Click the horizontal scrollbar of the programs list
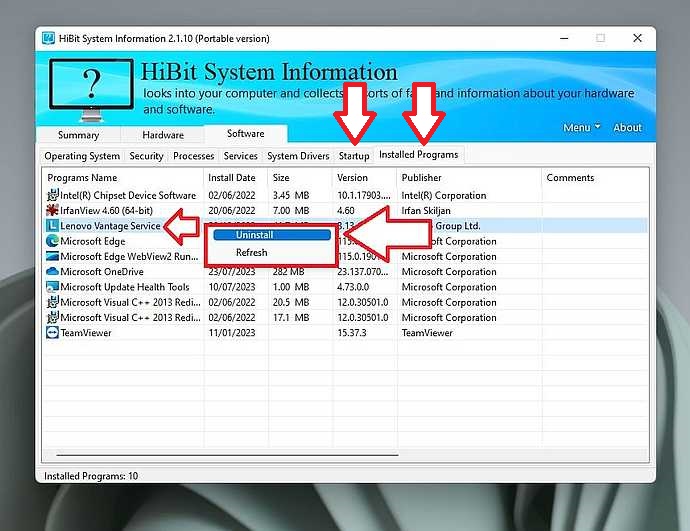690x531 pixels. (x=227, y=455)
